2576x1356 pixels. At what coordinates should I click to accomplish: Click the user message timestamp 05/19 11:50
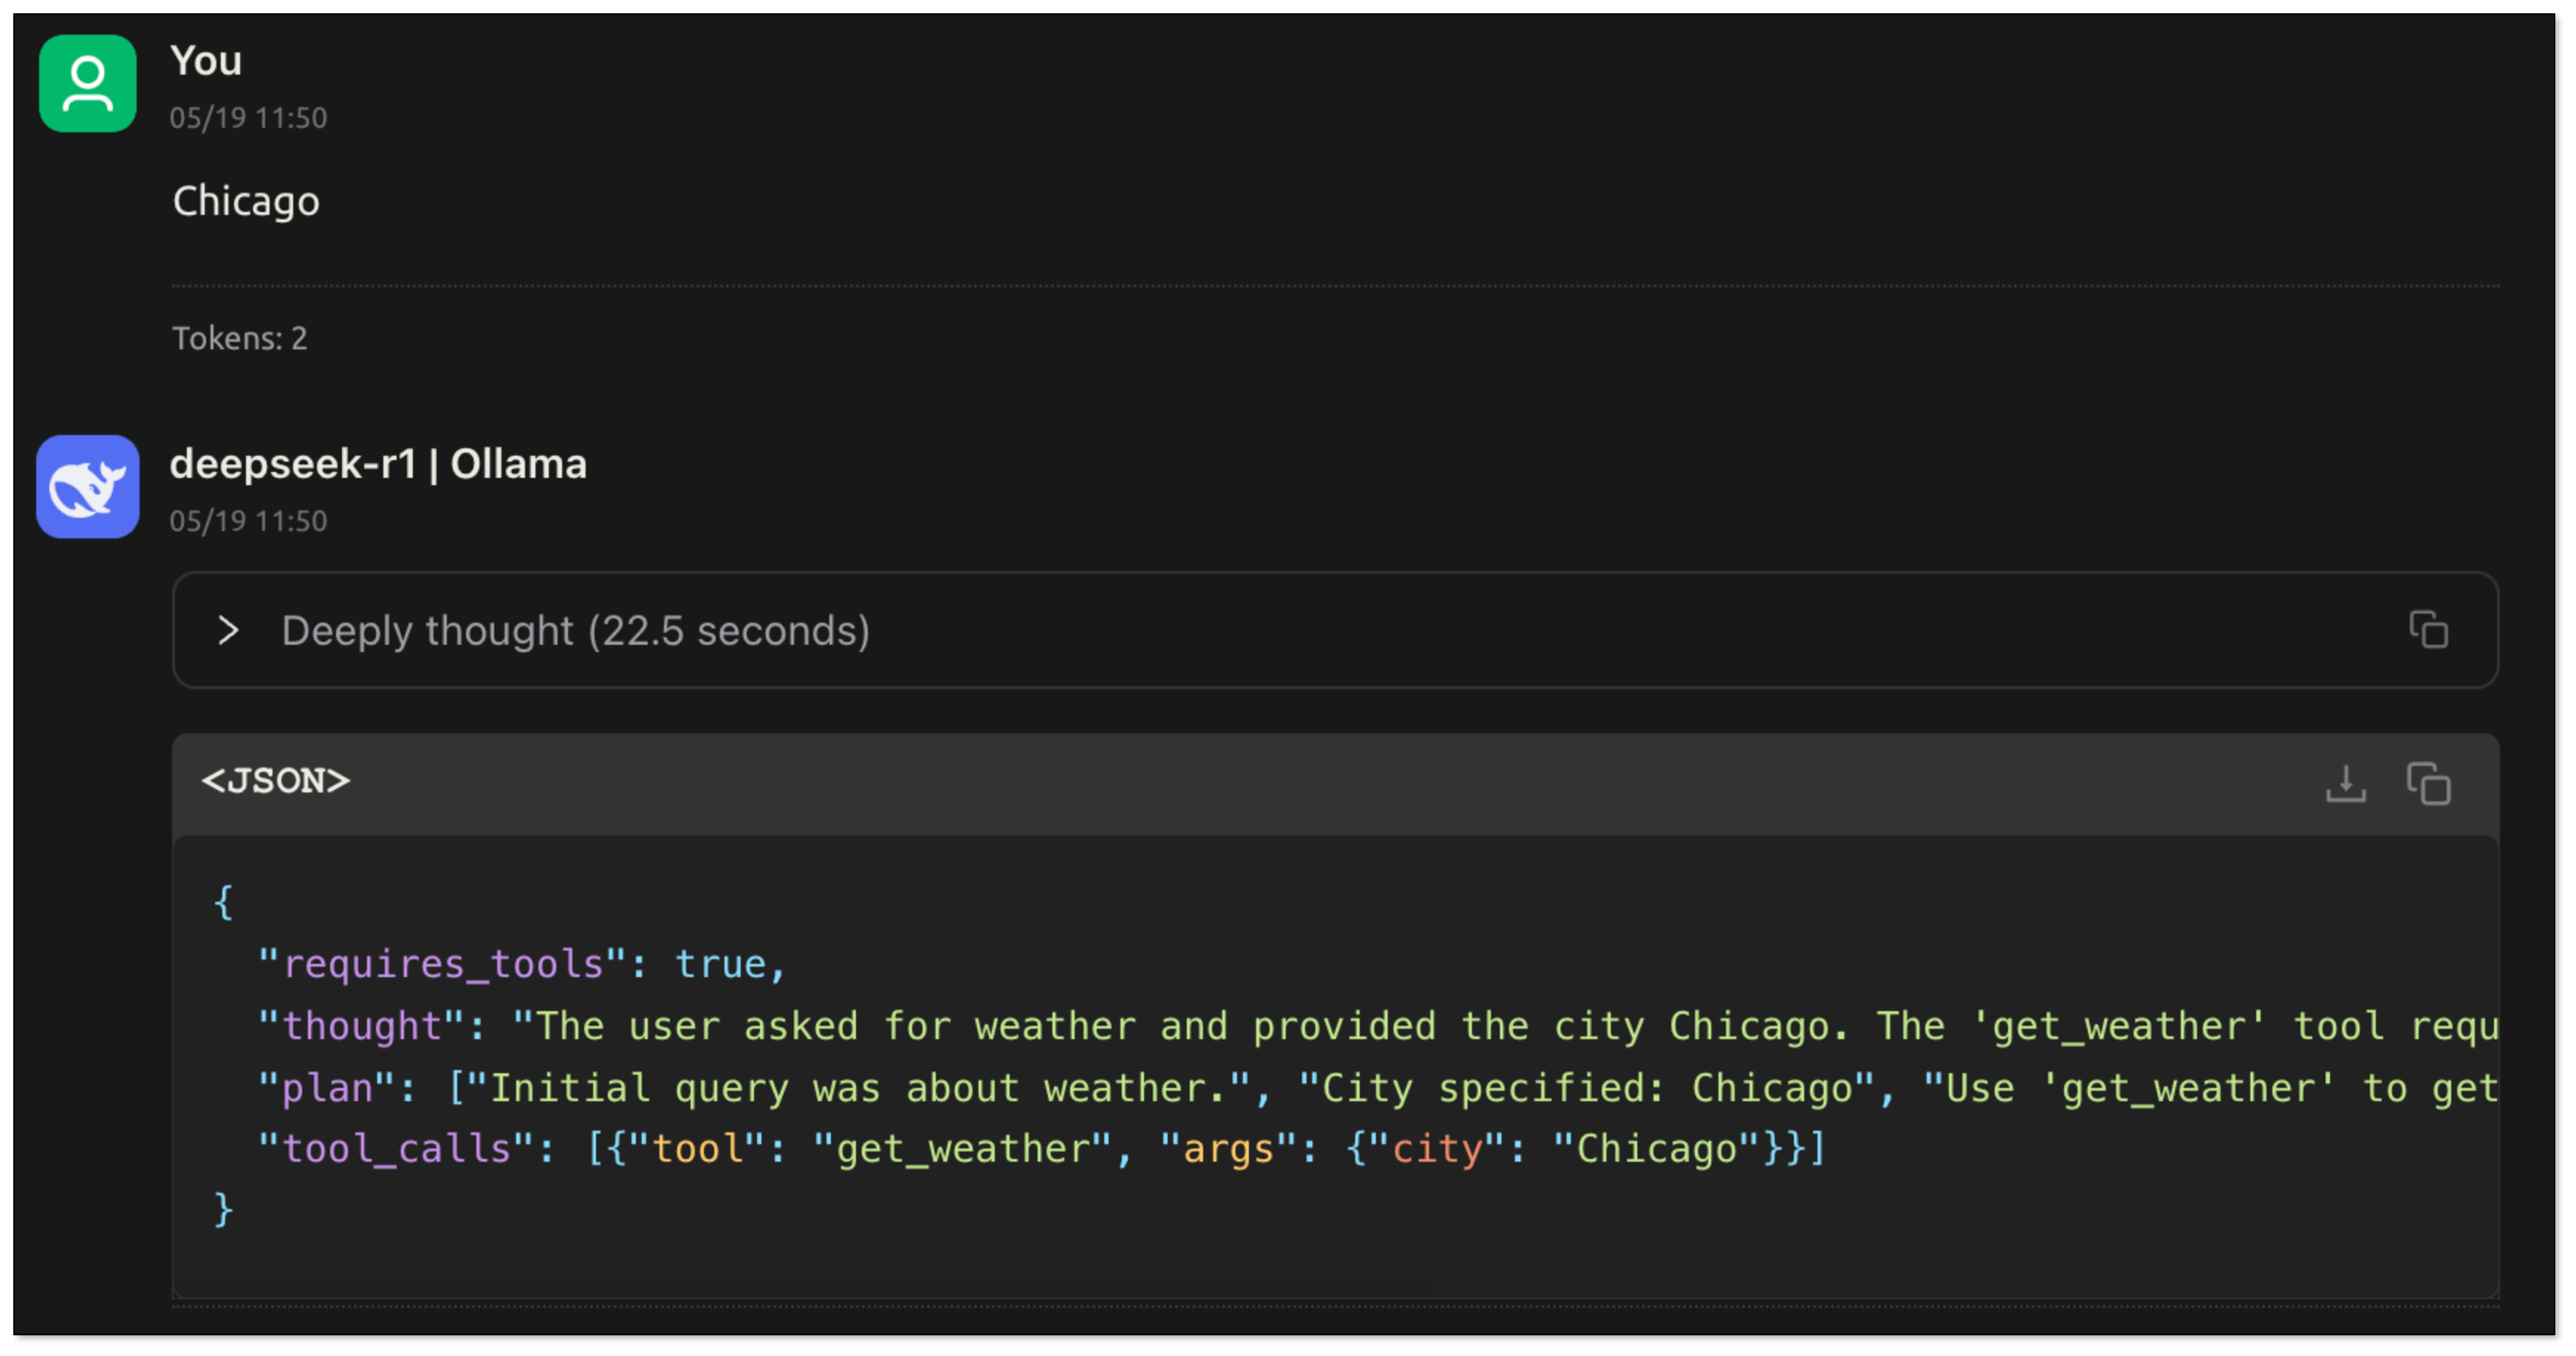tap(248, 118)
